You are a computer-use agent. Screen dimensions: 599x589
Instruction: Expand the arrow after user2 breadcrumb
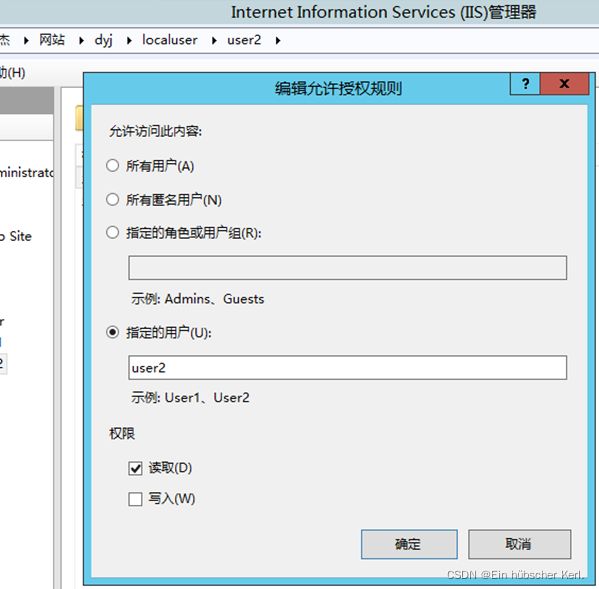click(x=278, y=40)
